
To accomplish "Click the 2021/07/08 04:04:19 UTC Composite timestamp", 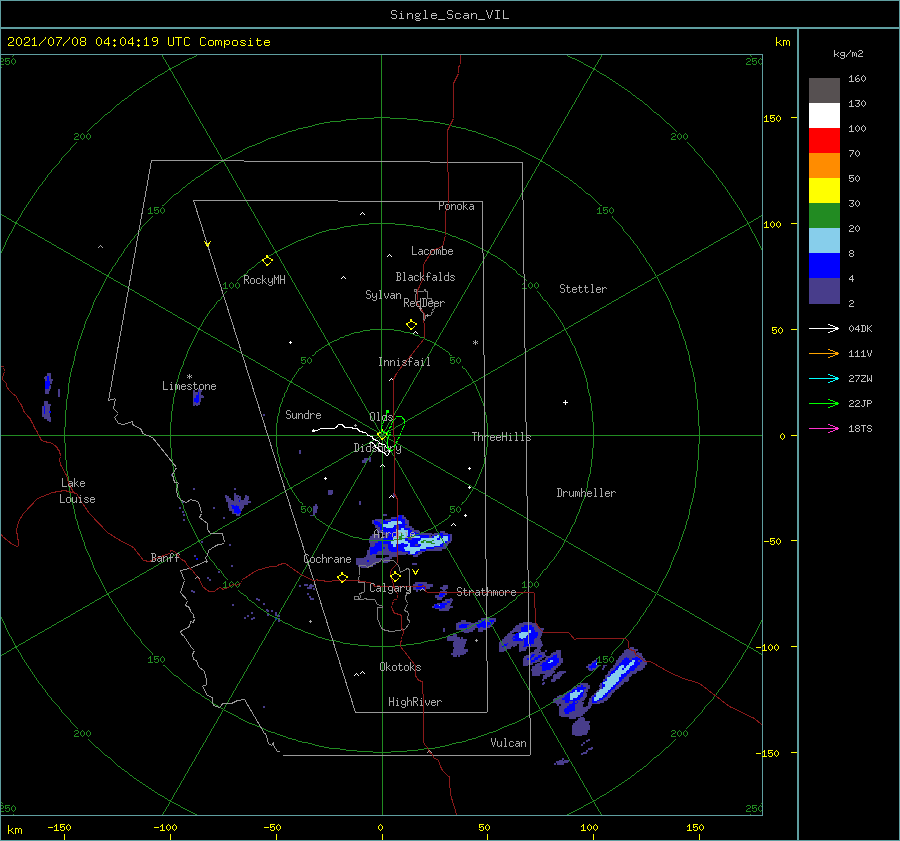I will (138, 42).
